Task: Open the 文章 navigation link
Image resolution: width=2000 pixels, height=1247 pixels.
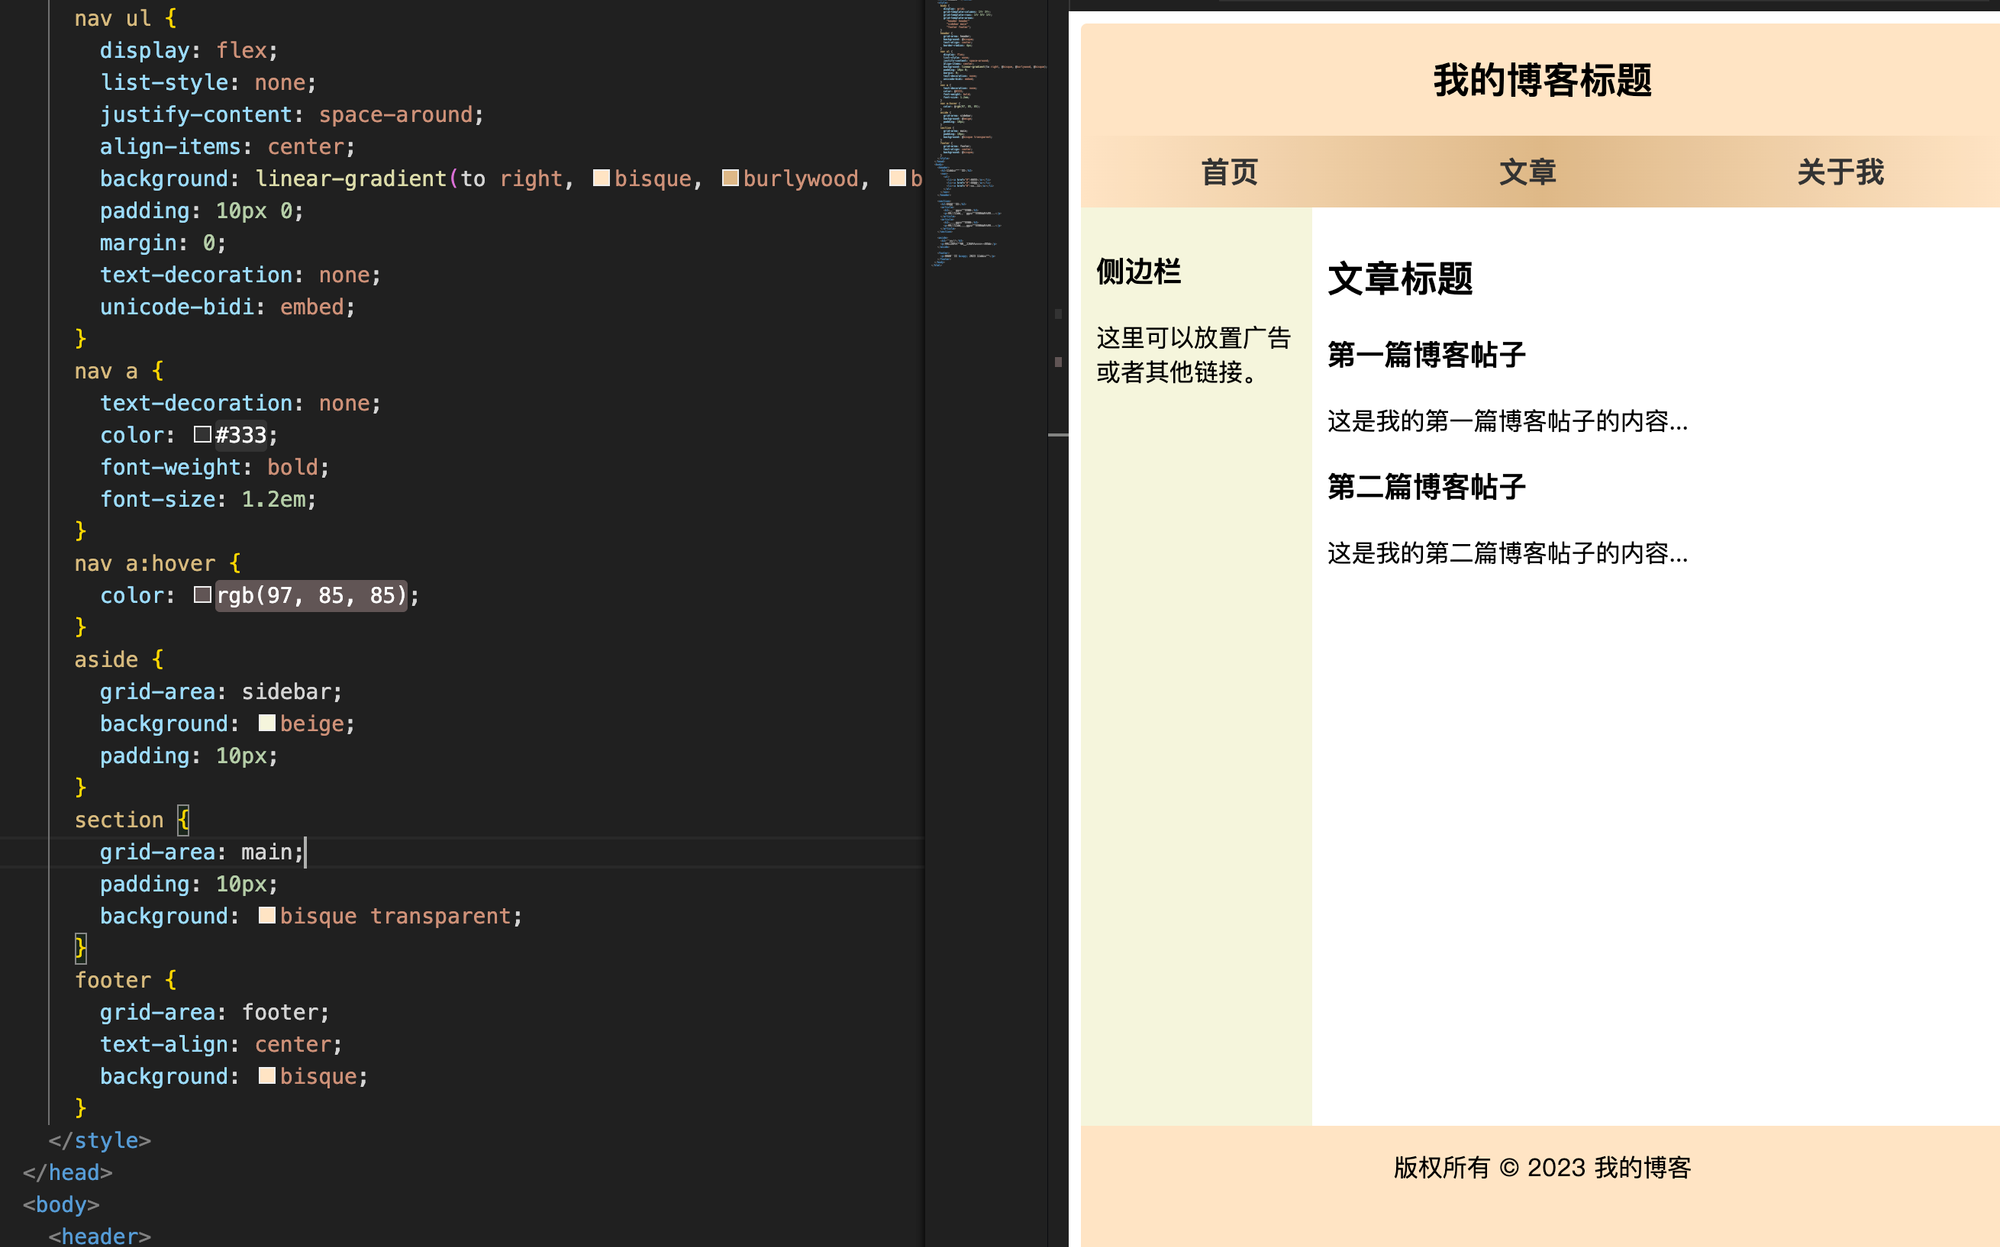Action: (x=1527, y=172)
